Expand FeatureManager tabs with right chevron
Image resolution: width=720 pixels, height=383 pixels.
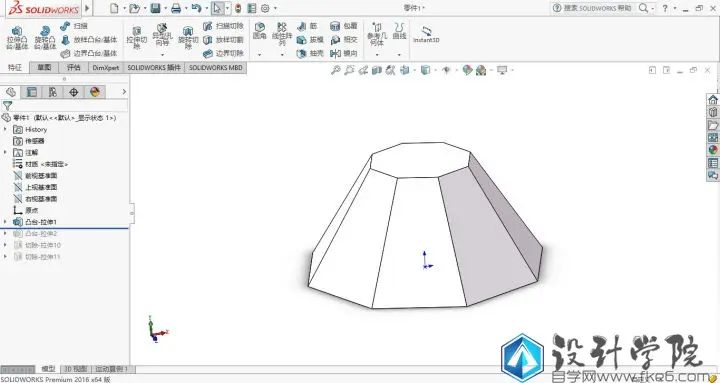124,92
